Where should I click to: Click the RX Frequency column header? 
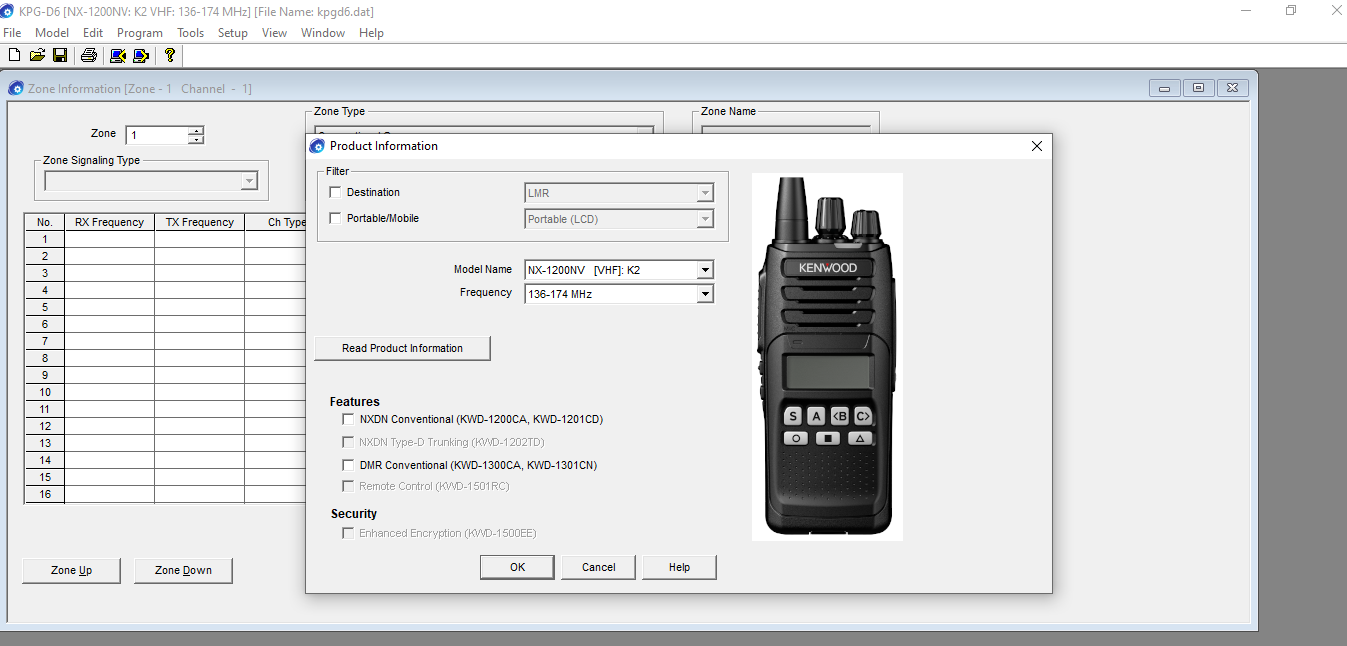[110, 222]
